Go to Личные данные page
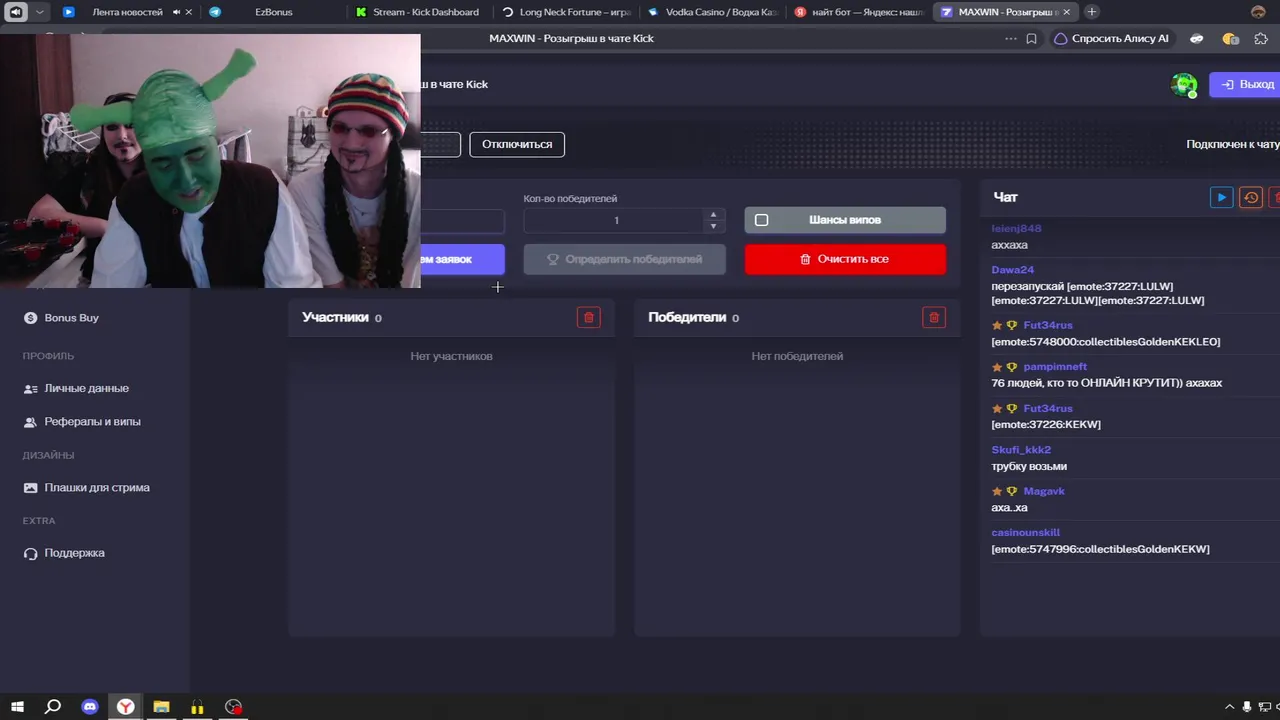The height and width of the screenshot is (720, 1280). coord(87,389)
